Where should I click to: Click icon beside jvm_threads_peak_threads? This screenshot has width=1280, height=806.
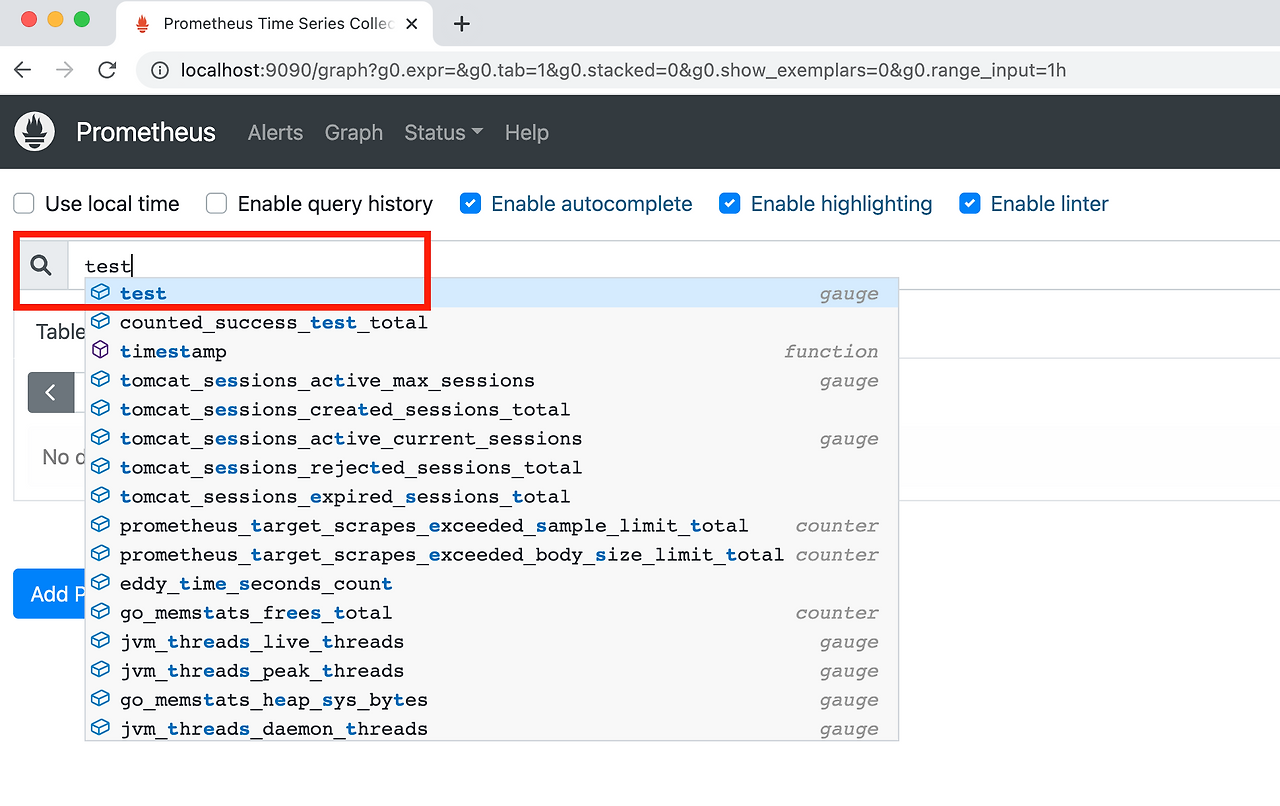coord(100,670)
